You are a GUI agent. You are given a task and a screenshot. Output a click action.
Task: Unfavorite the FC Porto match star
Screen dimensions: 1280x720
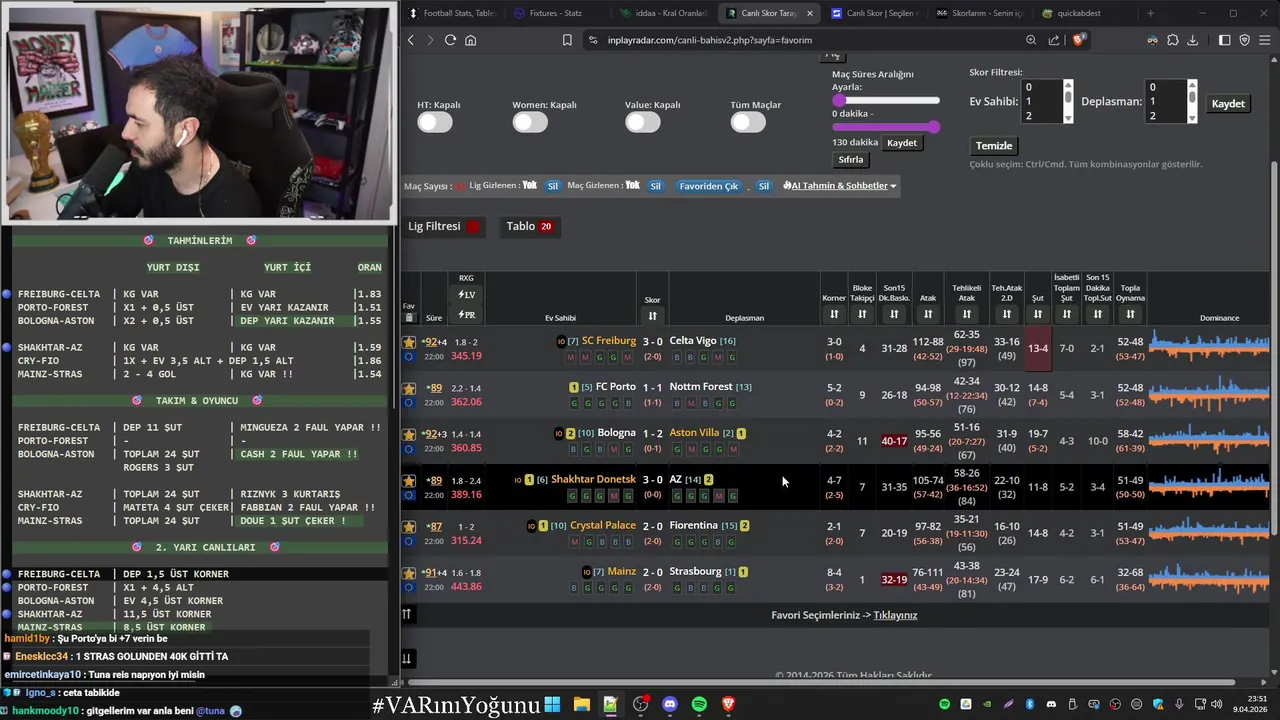[x=409, y=388]
